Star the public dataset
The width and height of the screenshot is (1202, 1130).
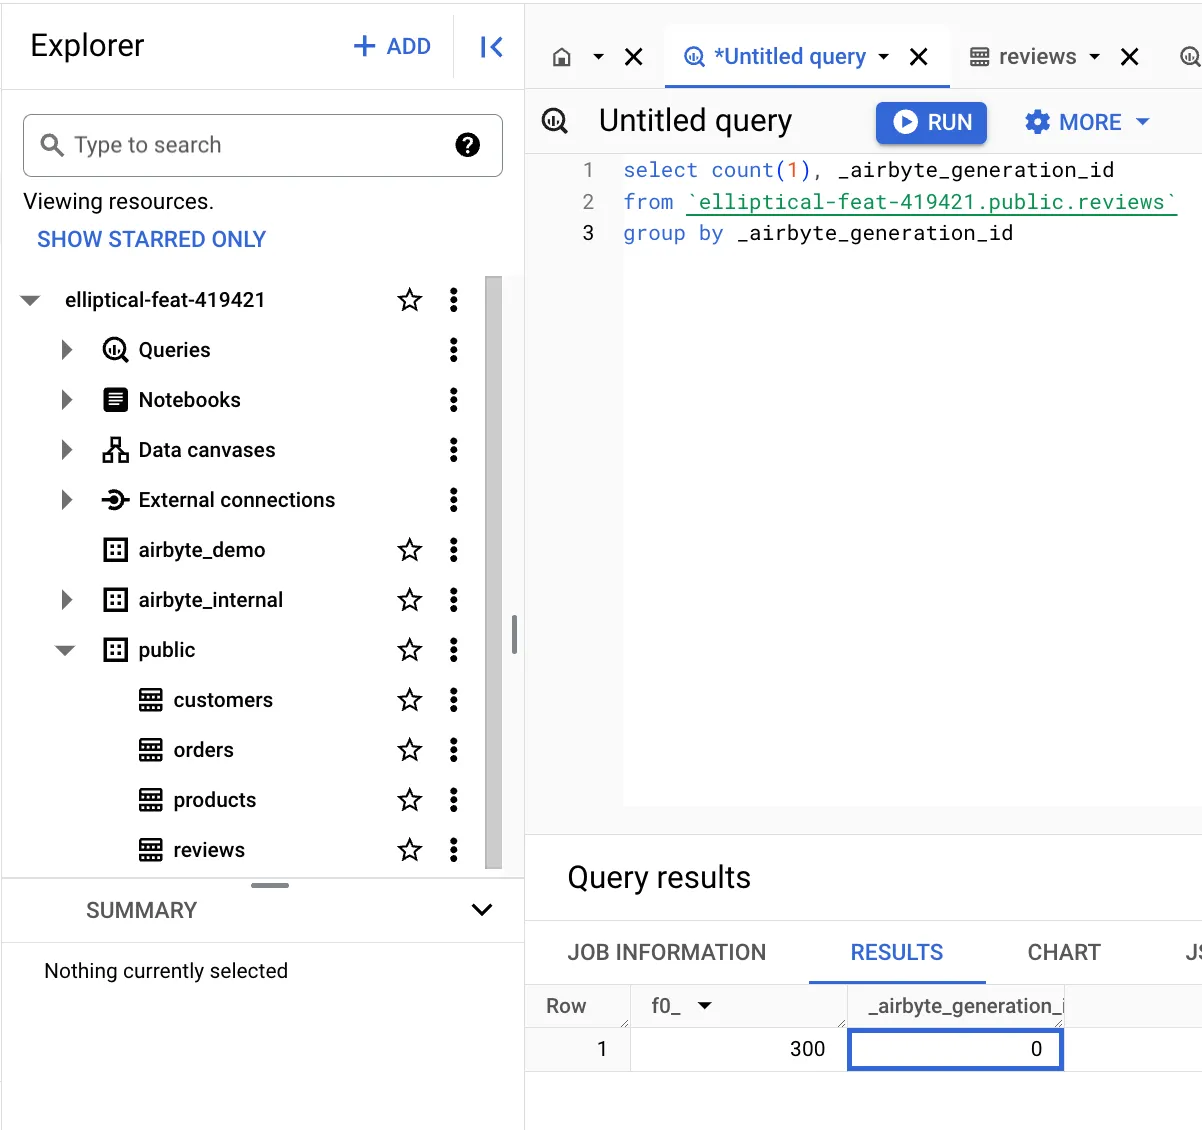tap(410, 650)
